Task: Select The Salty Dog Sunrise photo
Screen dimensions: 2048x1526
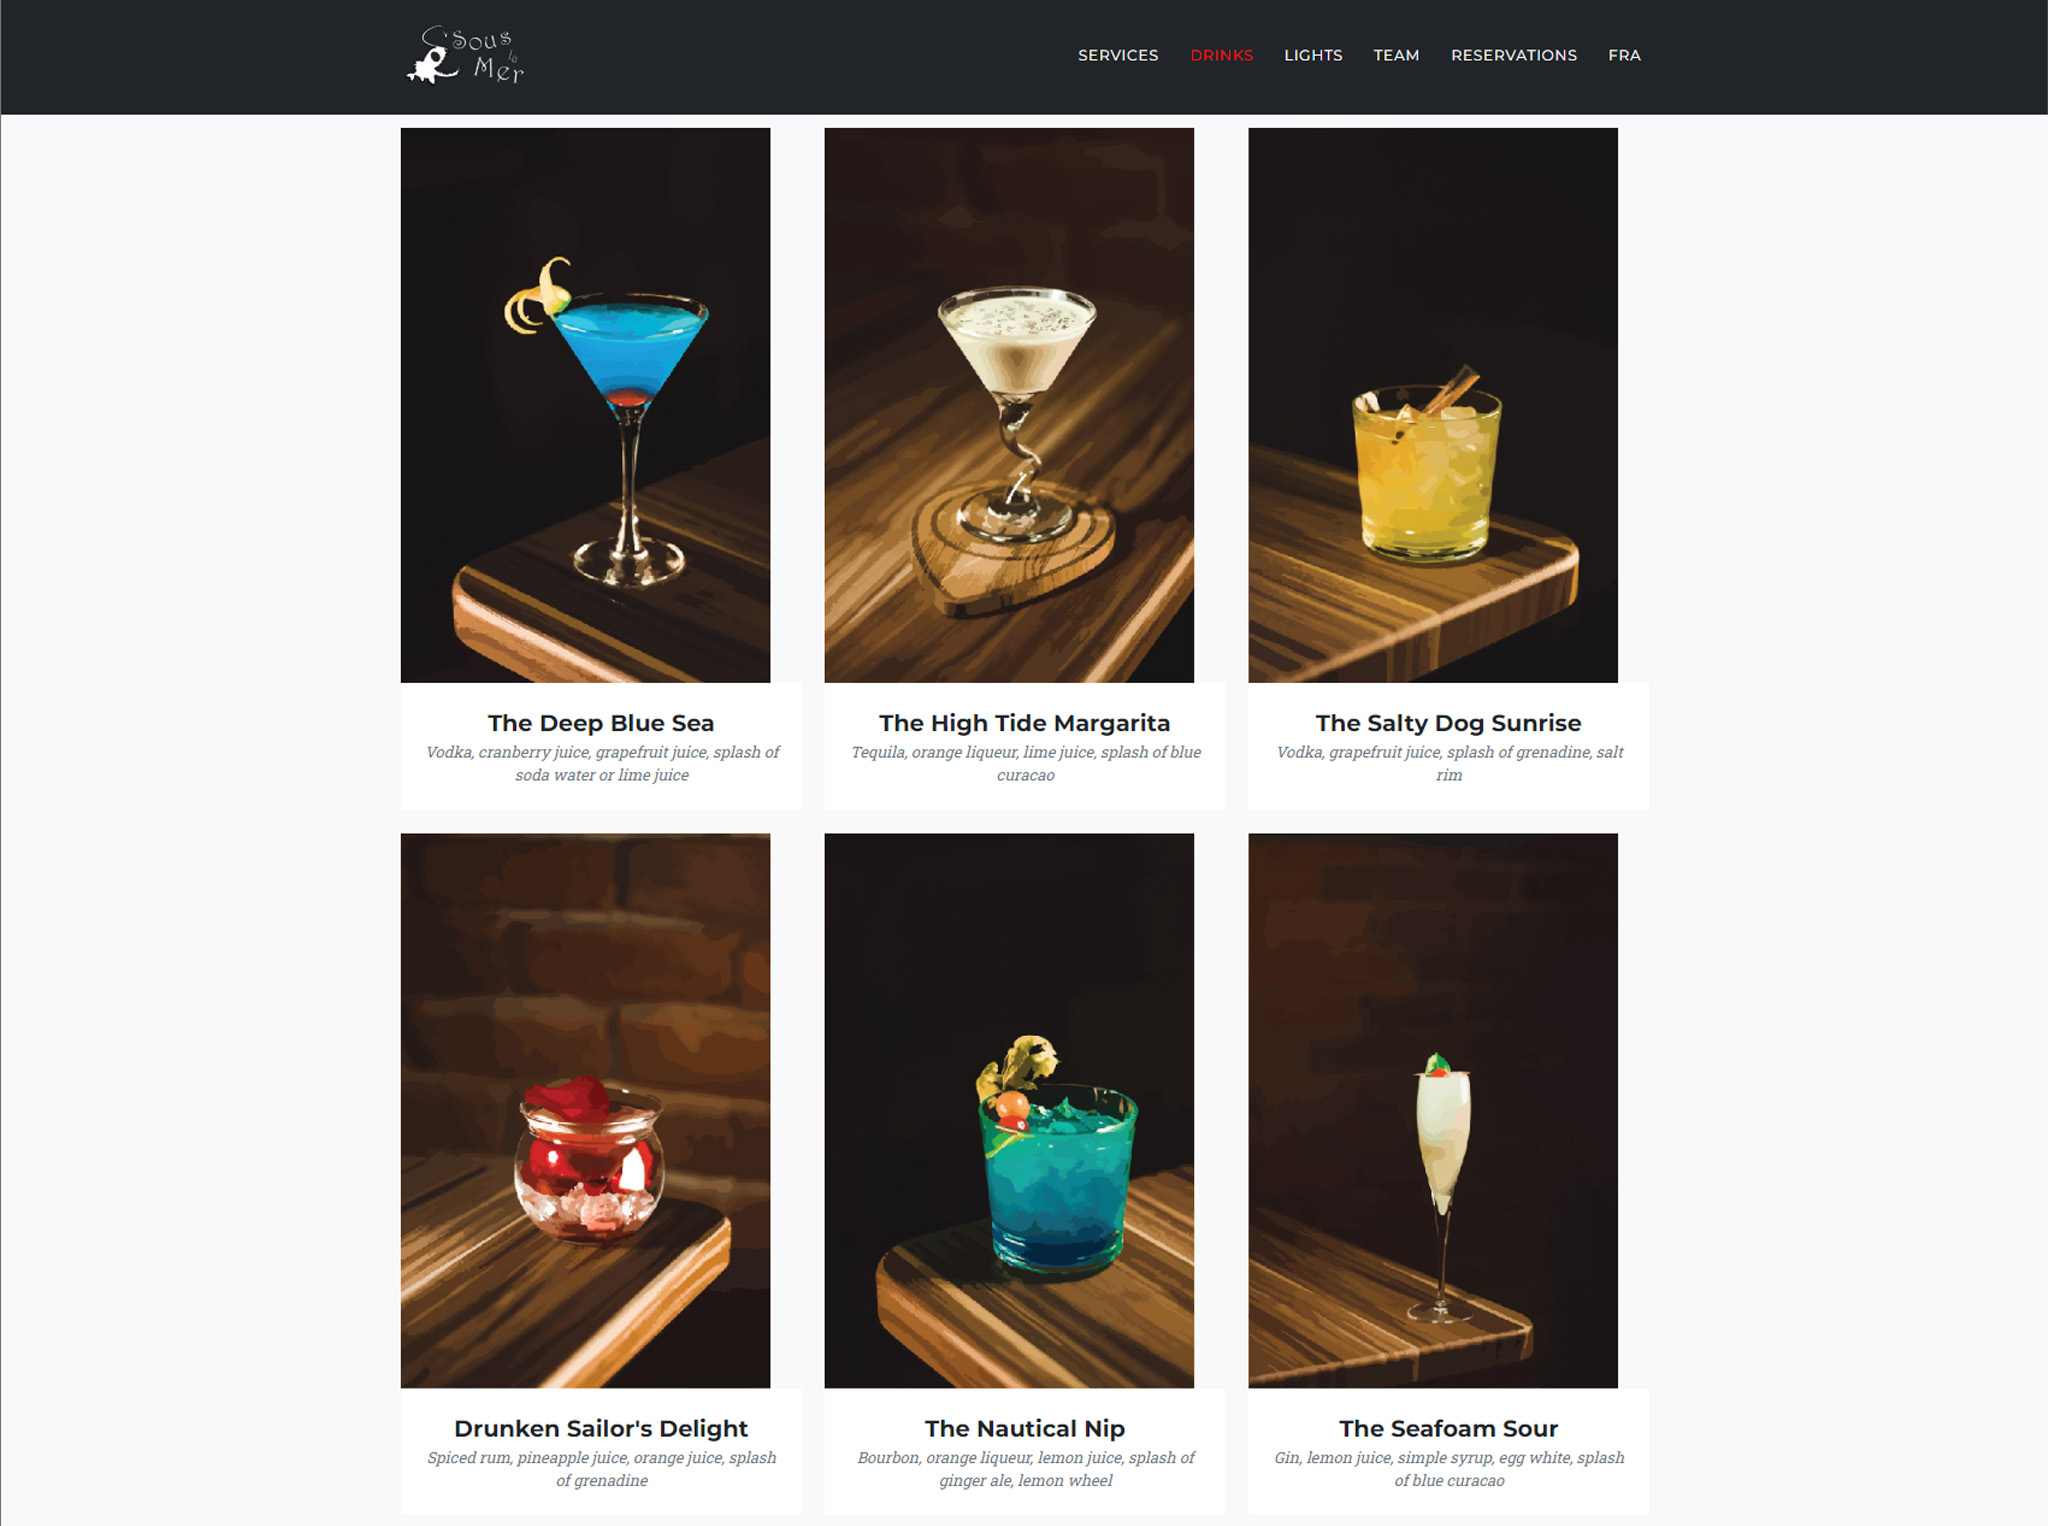Action: 1433,405
